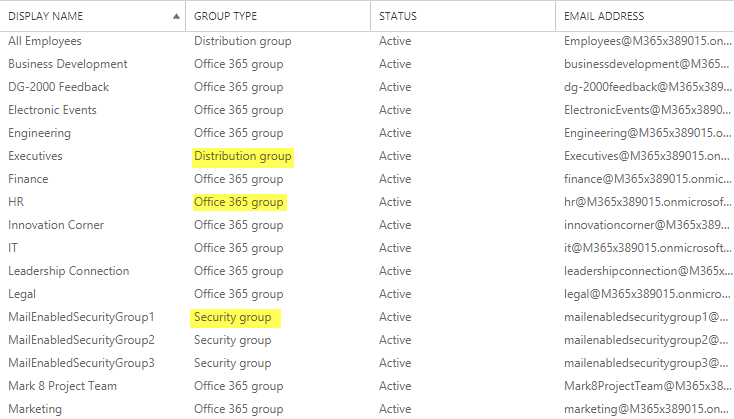Click Distribution group type for Executives
Viewport: 734px width, 419px height.
click(x=242, y=156)
